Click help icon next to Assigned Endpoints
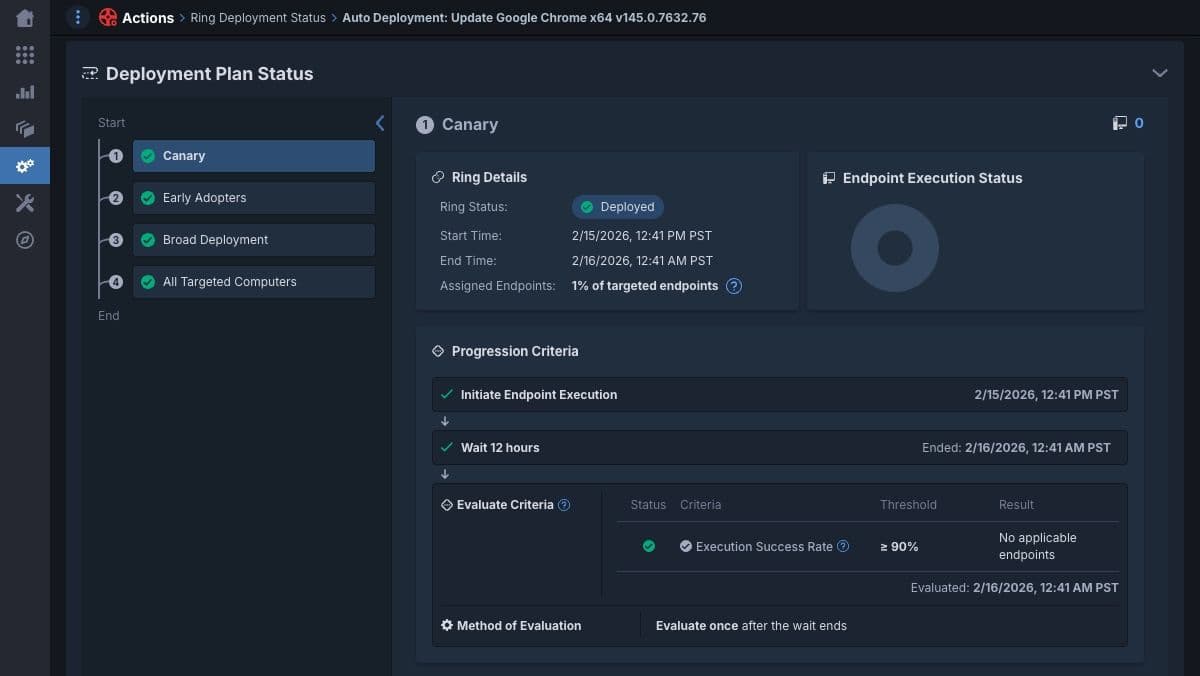 [x=734, y=286]
